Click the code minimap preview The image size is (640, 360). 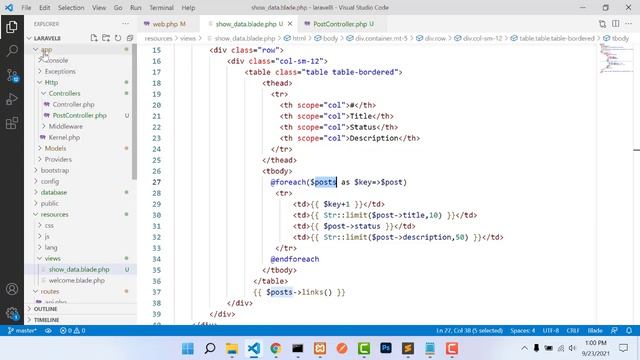click(616, 59)
